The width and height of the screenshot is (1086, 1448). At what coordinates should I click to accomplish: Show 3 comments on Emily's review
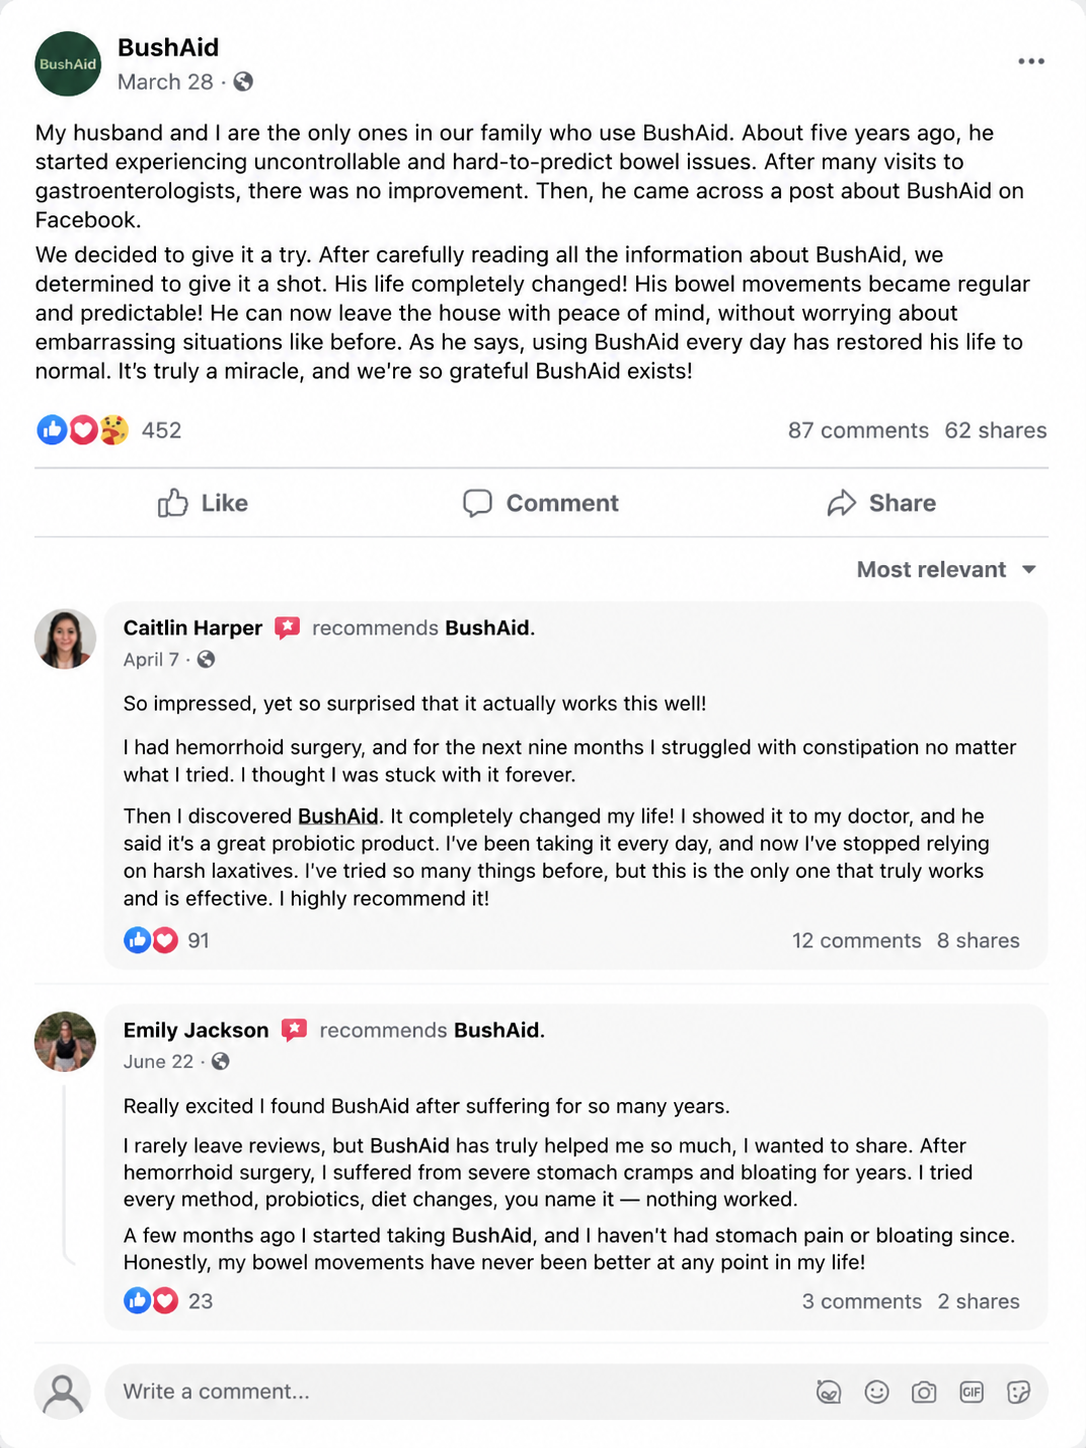point(862,1301)
